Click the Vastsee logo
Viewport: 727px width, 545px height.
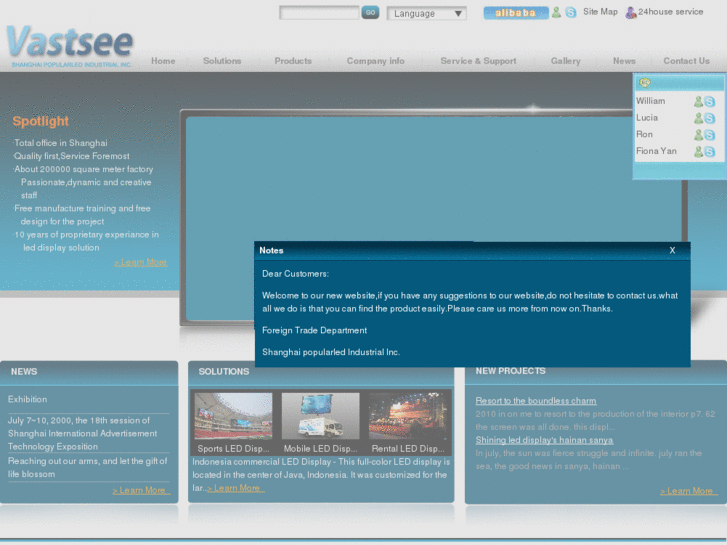tap(70, 45)
